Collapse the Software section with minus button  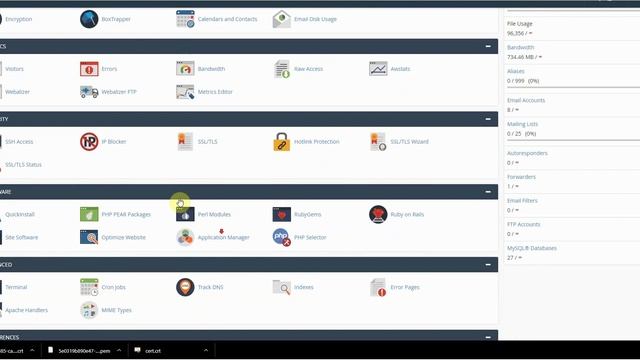point(488,191)
